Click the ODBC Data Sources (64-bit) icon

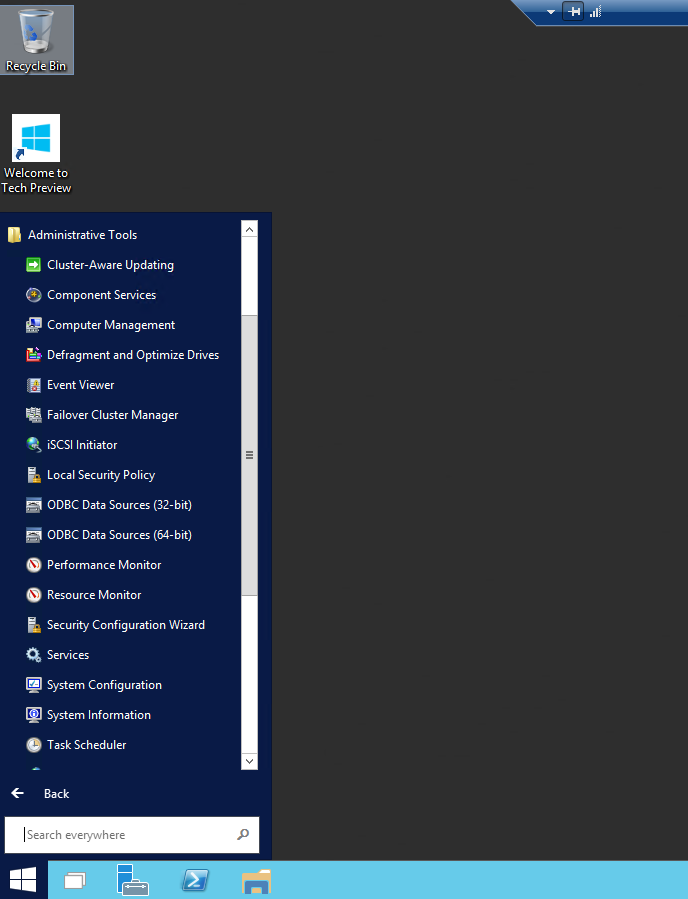(x=34, y=535)
